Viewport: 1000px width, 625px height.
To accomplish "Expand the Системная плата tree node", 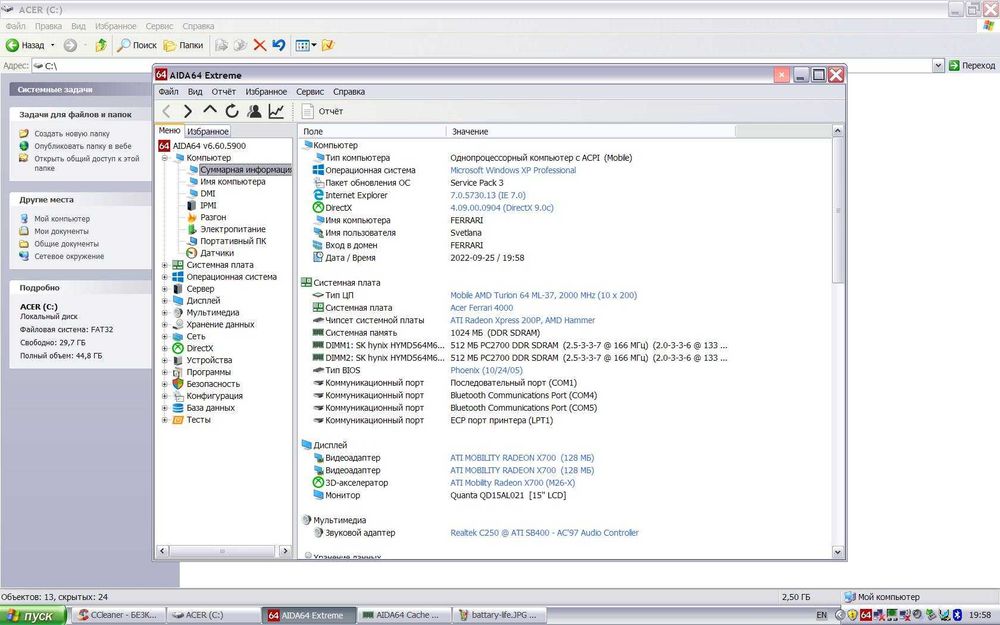I will click(x=165, y=265).
